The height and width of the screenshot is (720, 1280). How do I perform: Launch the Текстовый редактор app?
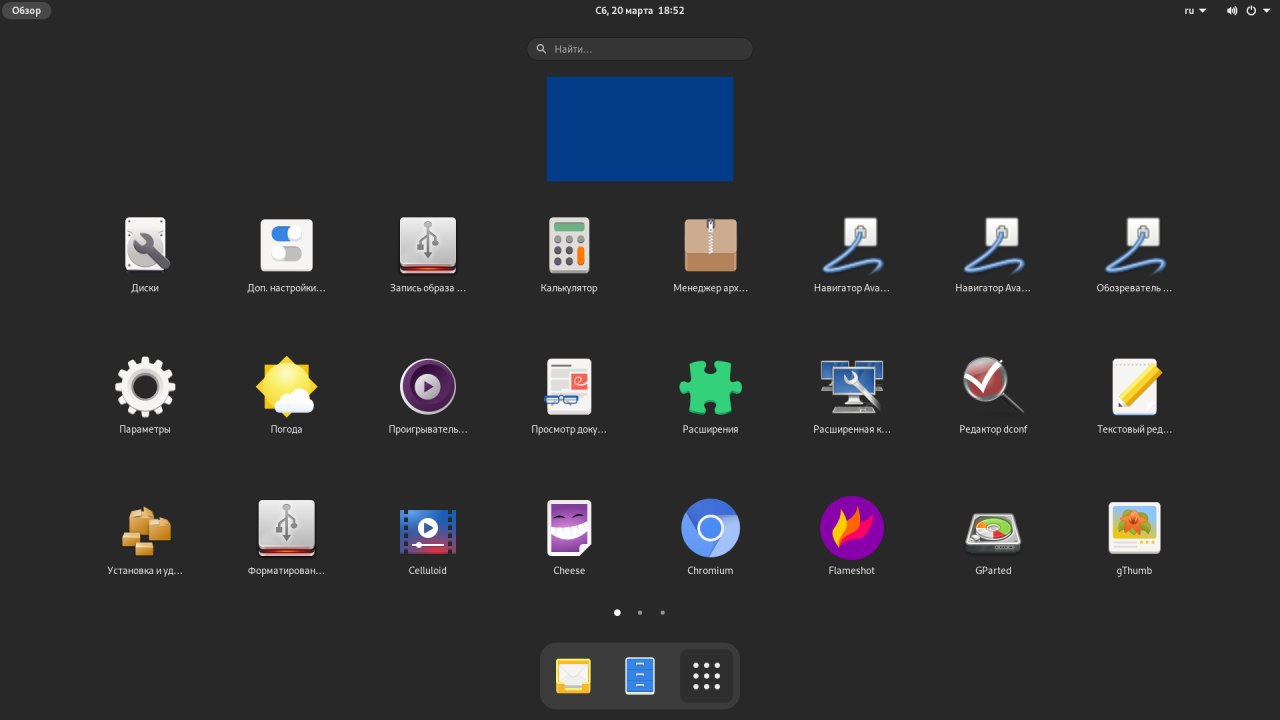pyautogui.click(x=1134, y=386)
